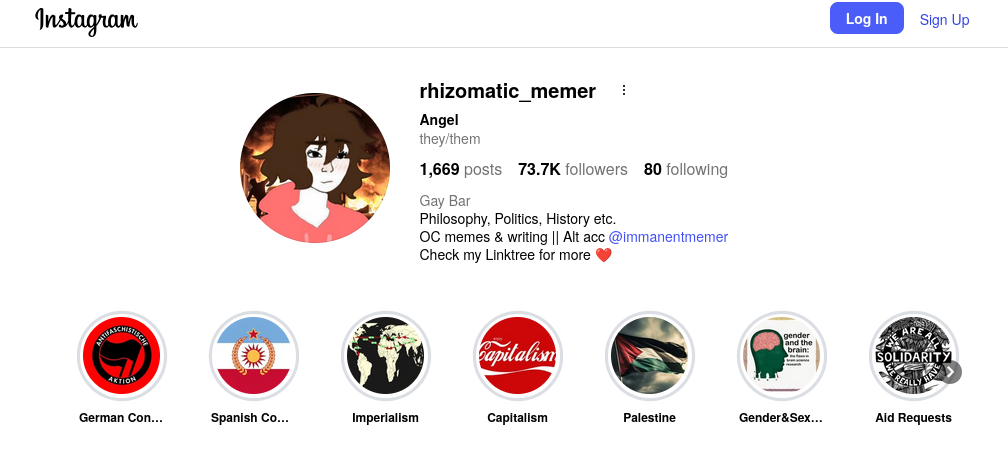Viewport: 1008px width, 459px height.
Task: View the Imperialism world map highlight
Action: pyautogui.click(x=385, y=356)
